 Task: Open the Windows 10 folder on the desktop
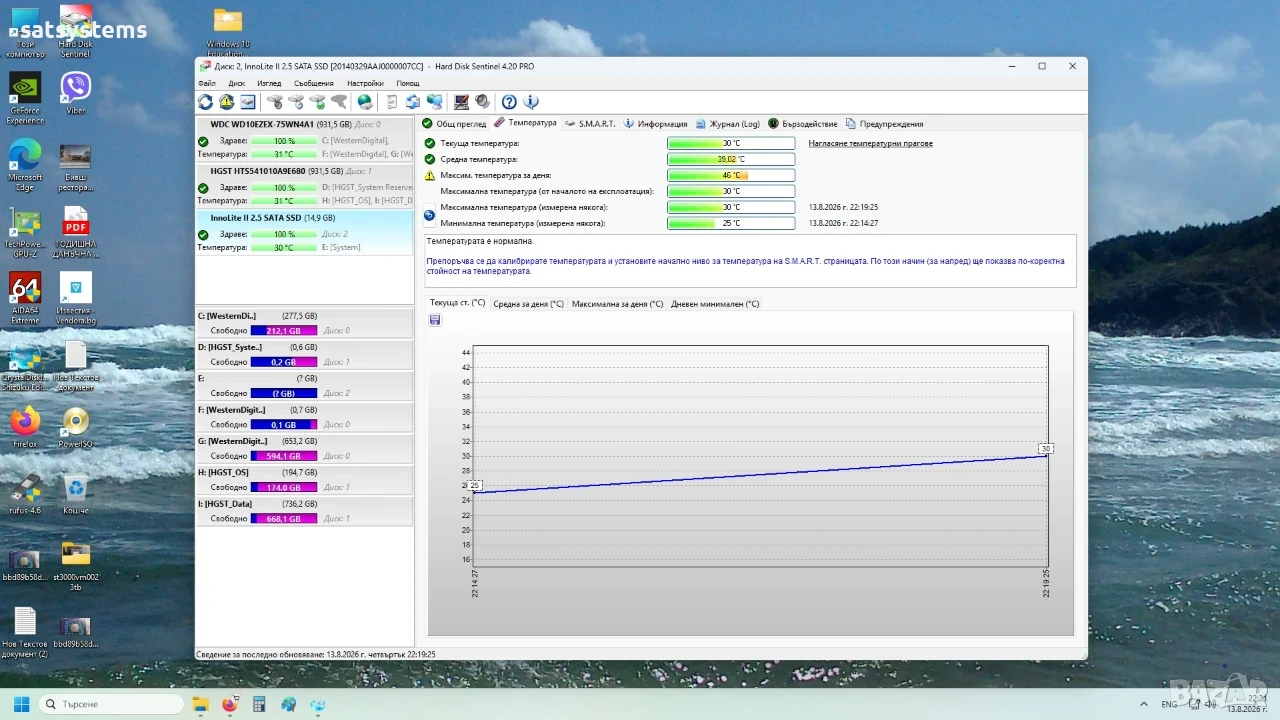point(228,31)
